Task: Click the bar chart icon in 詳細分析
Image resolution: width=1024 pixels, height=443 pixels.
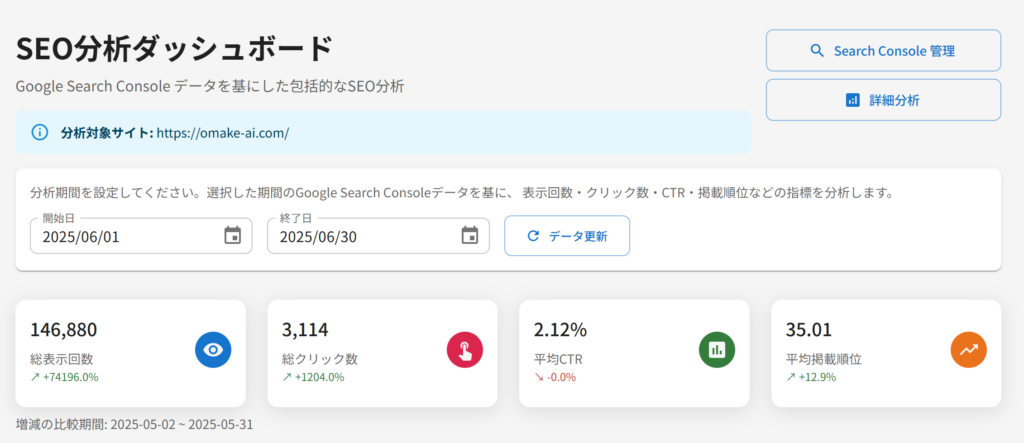Action: pos(852,100)
